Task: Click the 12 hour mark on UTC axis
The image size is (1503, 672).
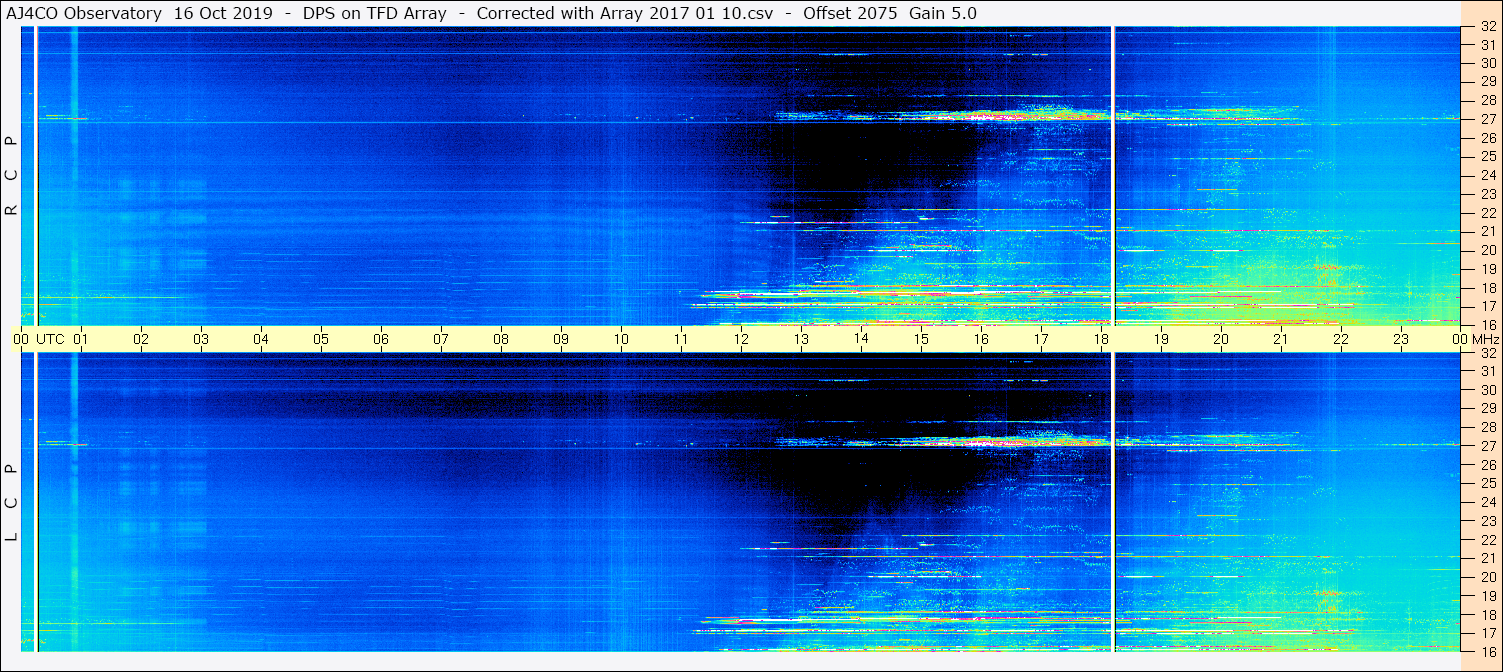Action: click(x=741, y=339)
